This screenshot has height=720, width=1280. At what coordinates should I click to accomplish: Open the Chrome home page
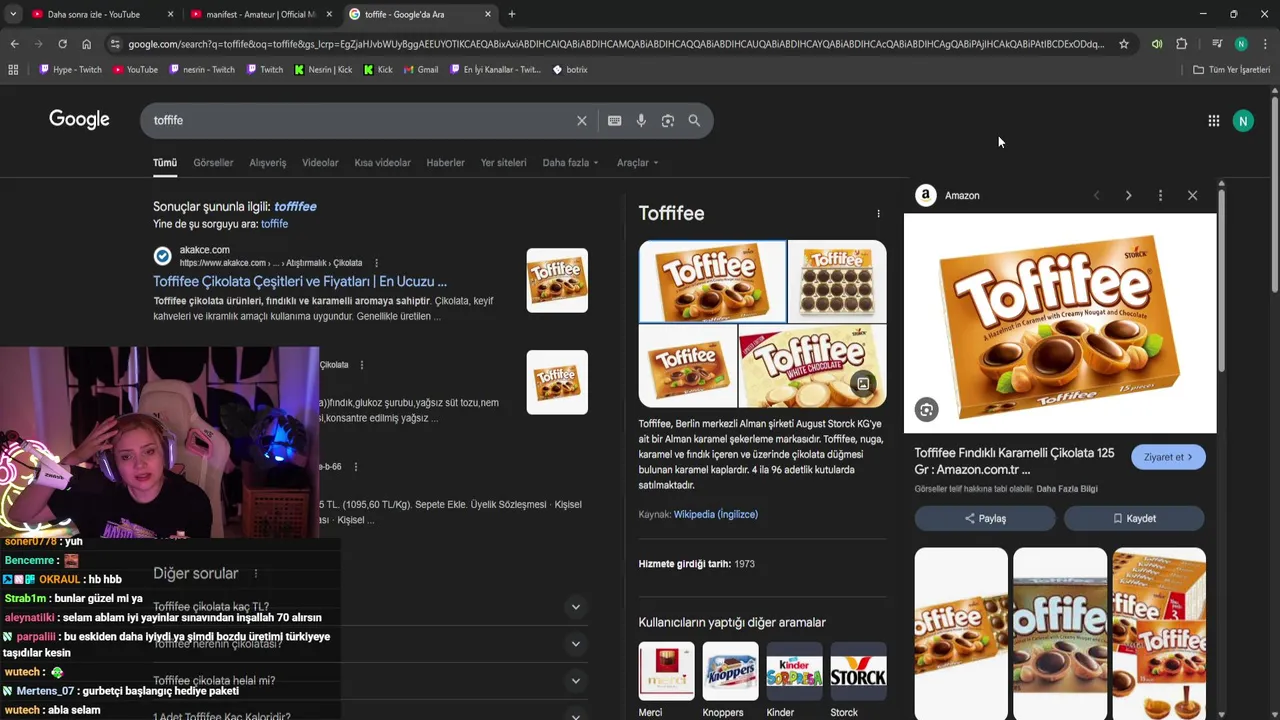[x=86, y=44]
